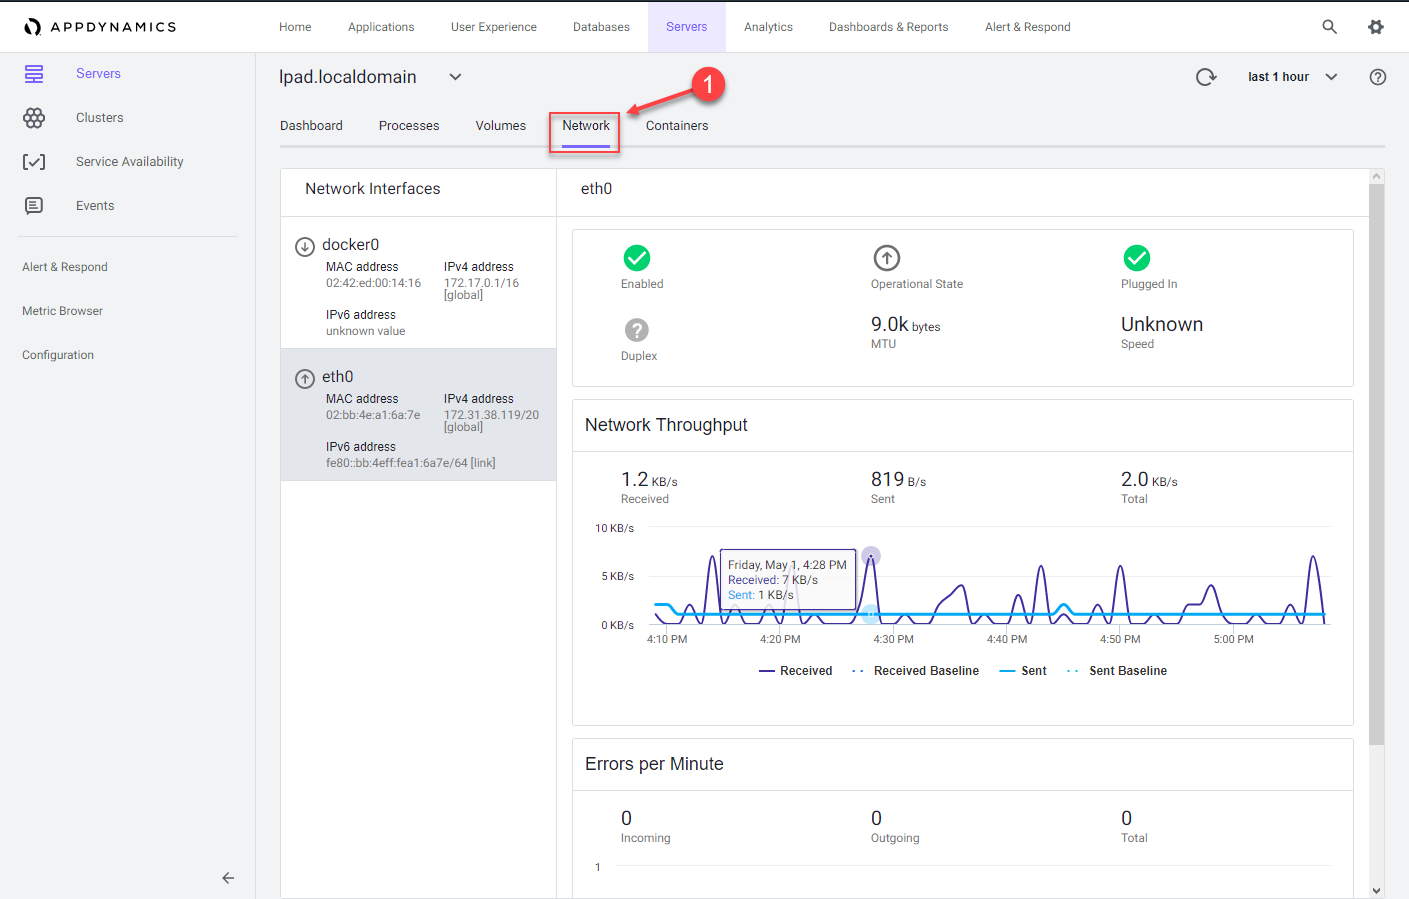Click the 819 B/s Sent value
The height and width of the screenshot is (899, 1409).
click(898, 480)
